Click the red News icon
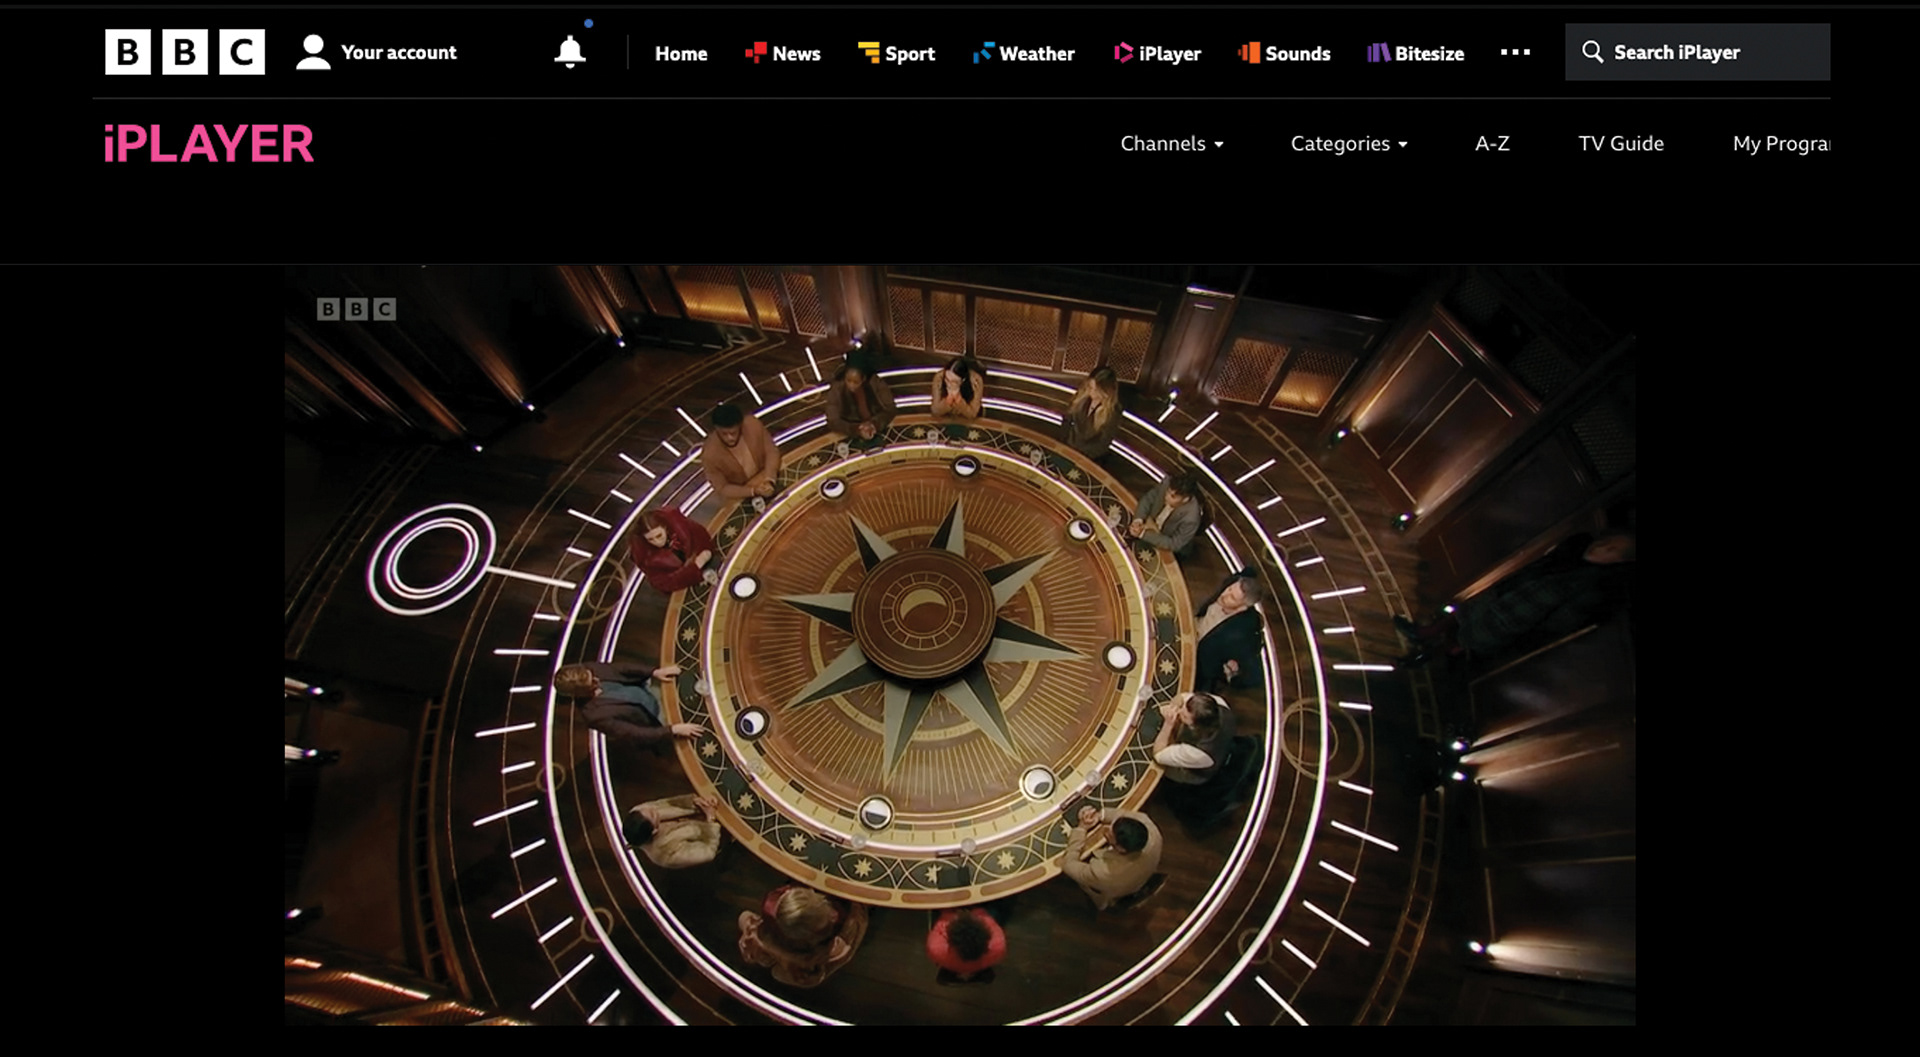Image resolution: width=1920 pixels, height=1057 pixels. click(x=756, y=52)
